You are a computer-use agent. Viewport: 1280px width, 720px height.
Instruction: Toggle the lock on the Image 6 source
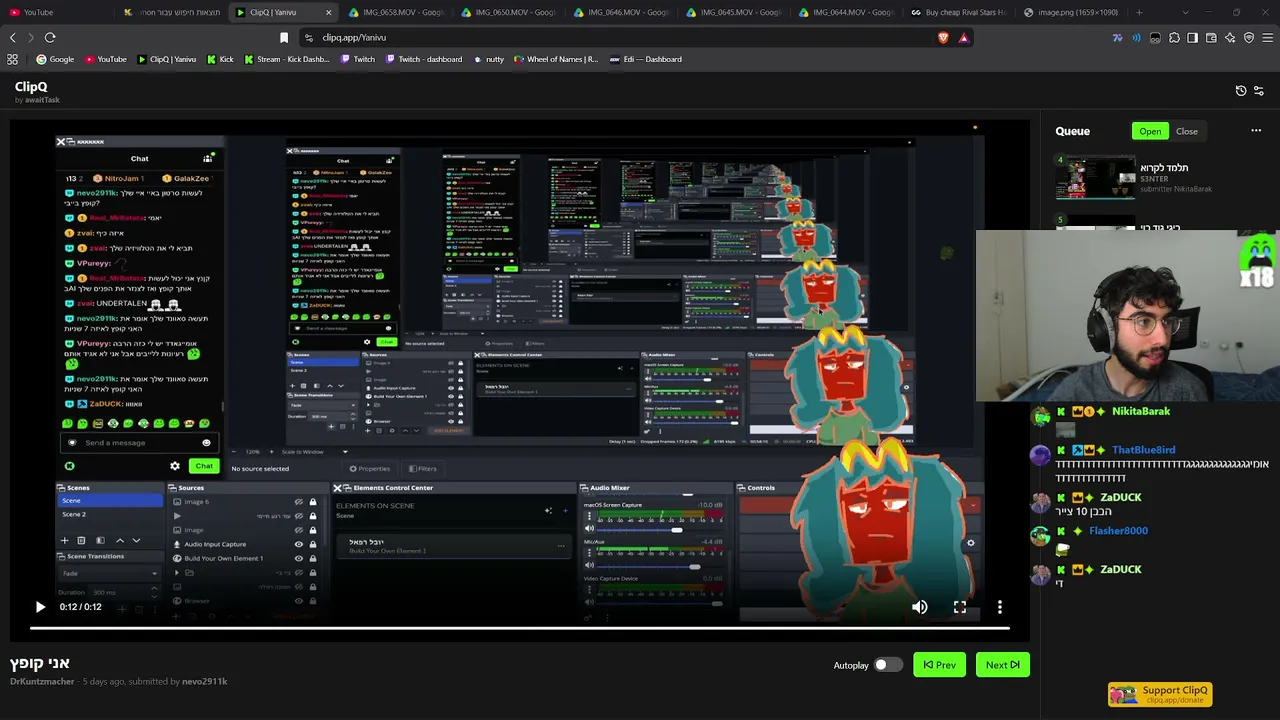coord(313,502)
